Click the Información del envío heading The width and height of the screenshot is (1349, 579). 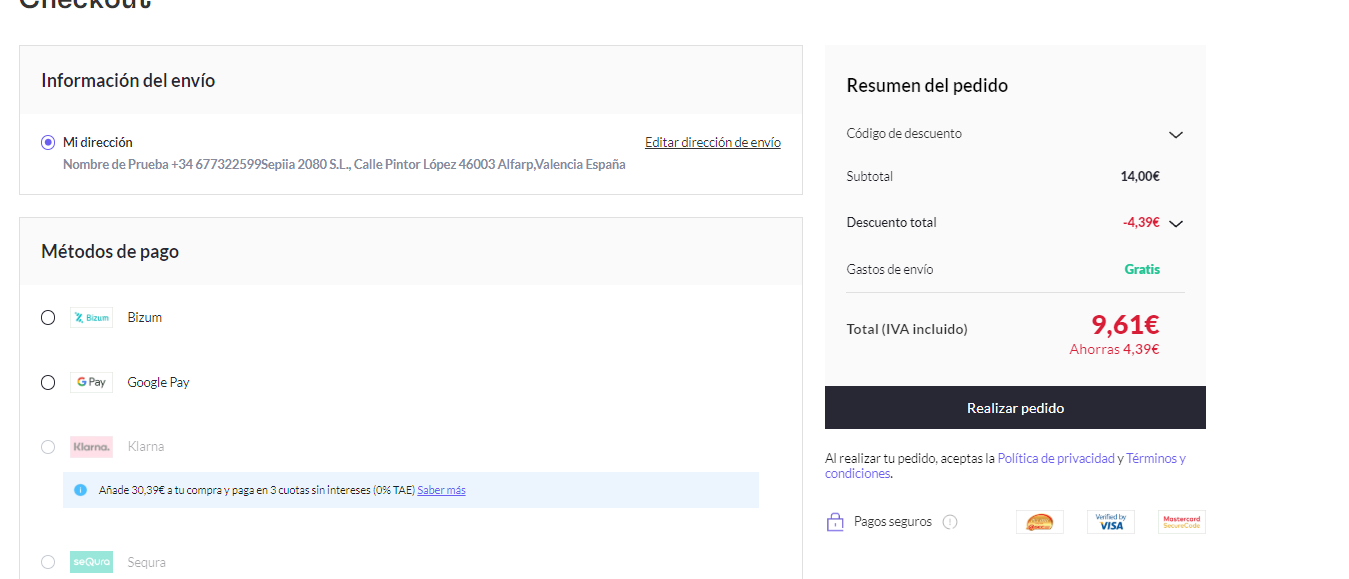pyautogui.click(x=128, y=81)
